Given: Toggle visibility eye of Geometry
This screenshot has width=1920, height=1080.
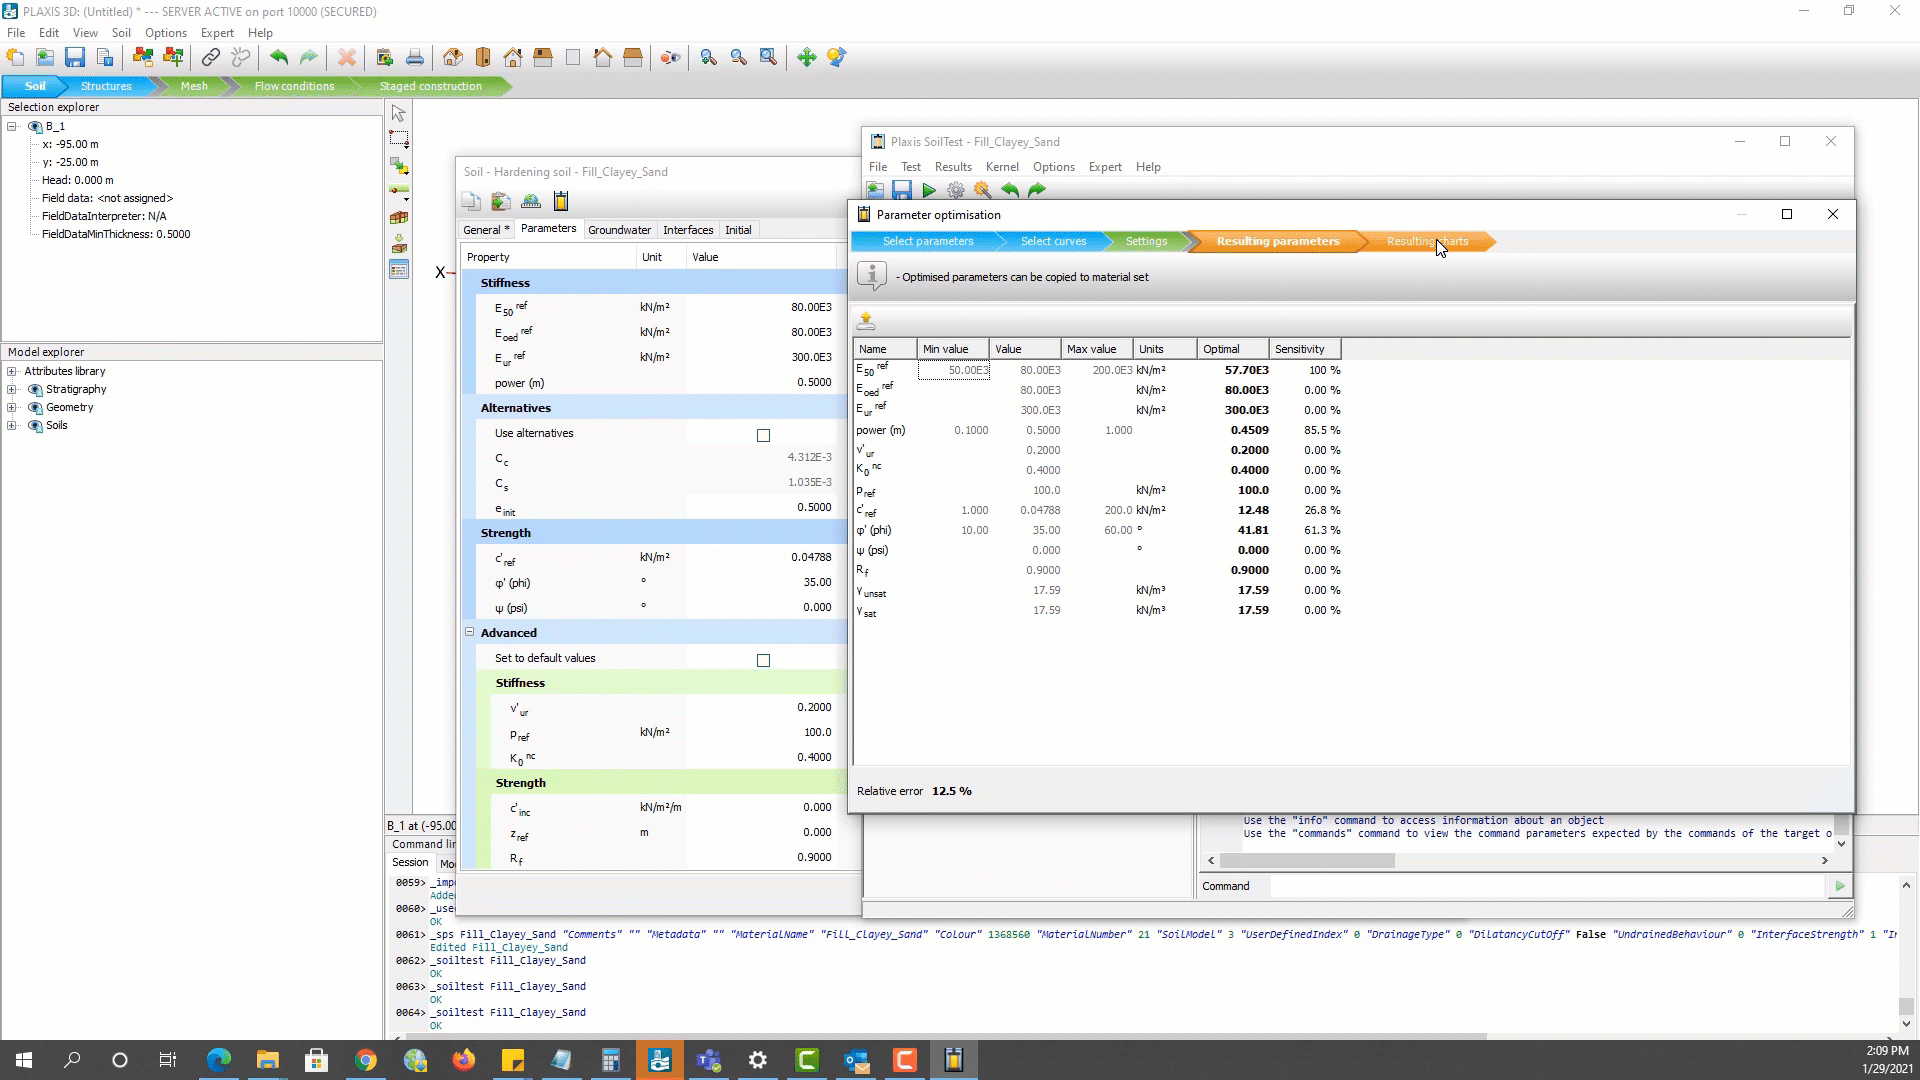Looking at the screenshot, I should [35, 408].
